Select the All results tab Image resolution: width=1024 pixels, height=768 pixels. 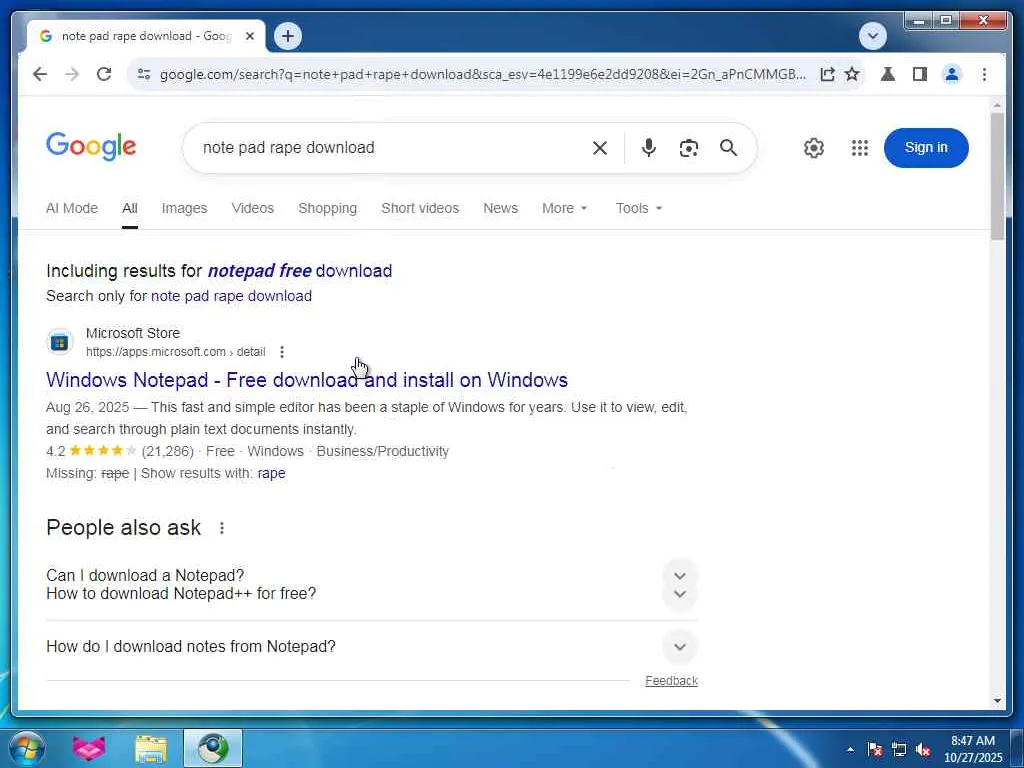(130, 208)
